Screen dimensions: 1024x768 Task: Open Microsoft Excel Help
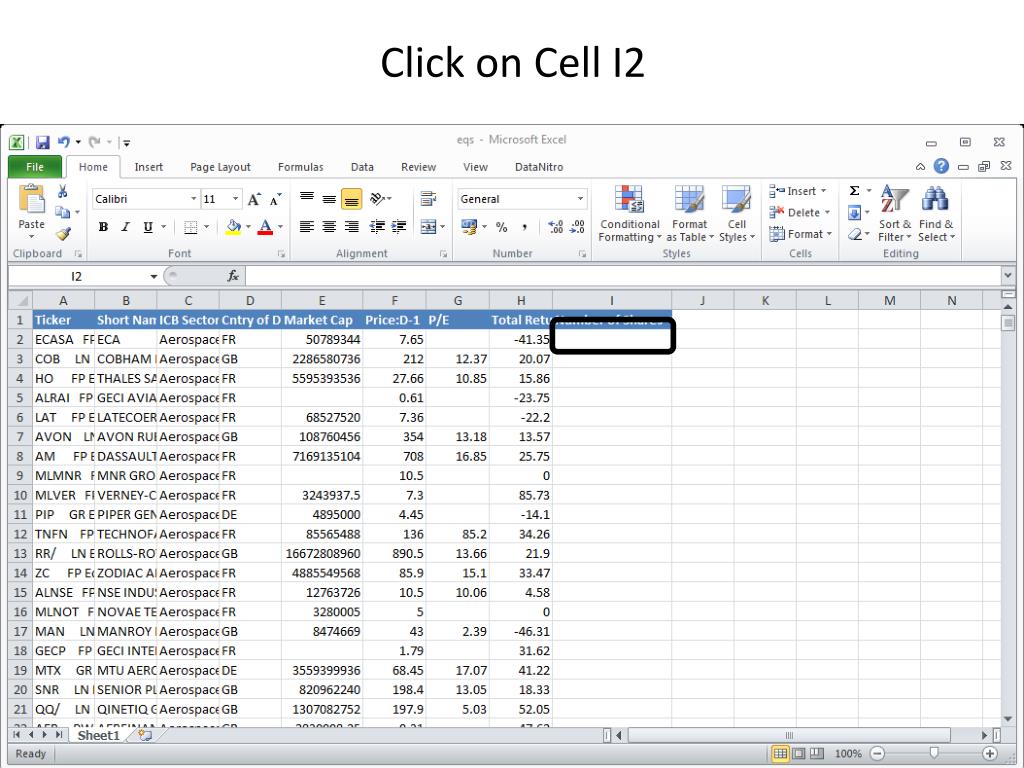coord(941,166)
